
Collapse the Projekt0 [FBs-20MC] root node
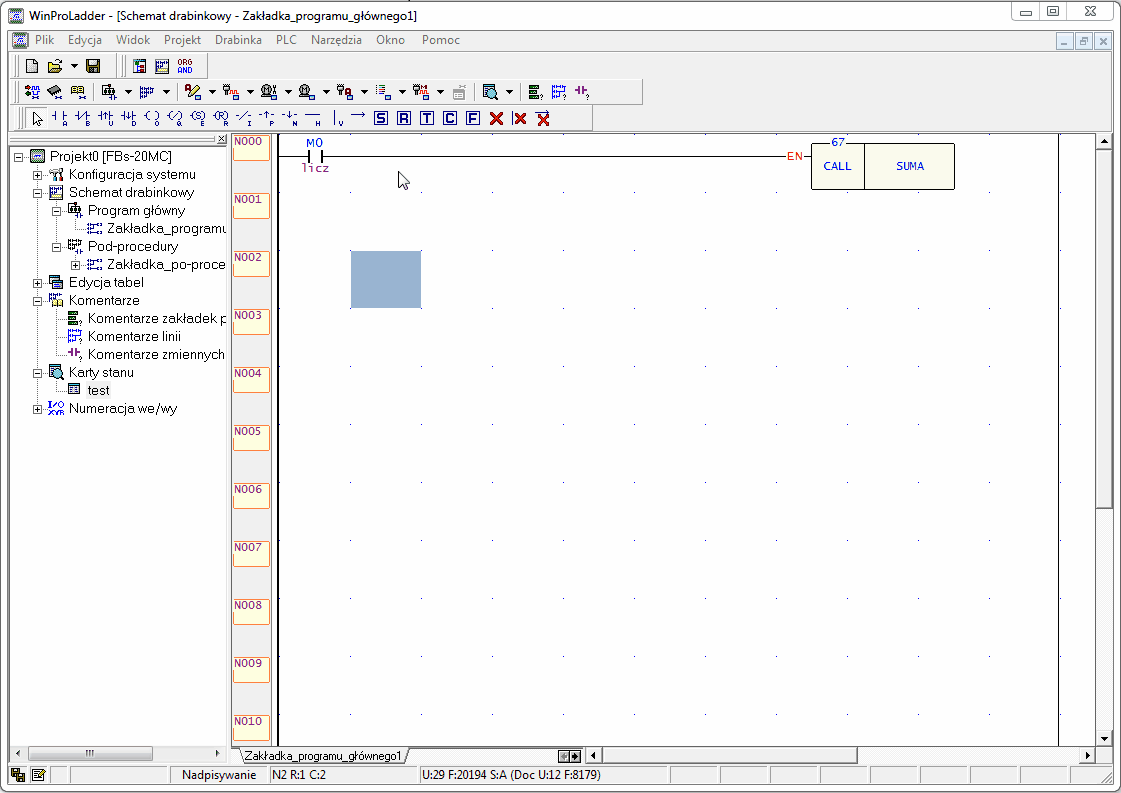point(19,157)
